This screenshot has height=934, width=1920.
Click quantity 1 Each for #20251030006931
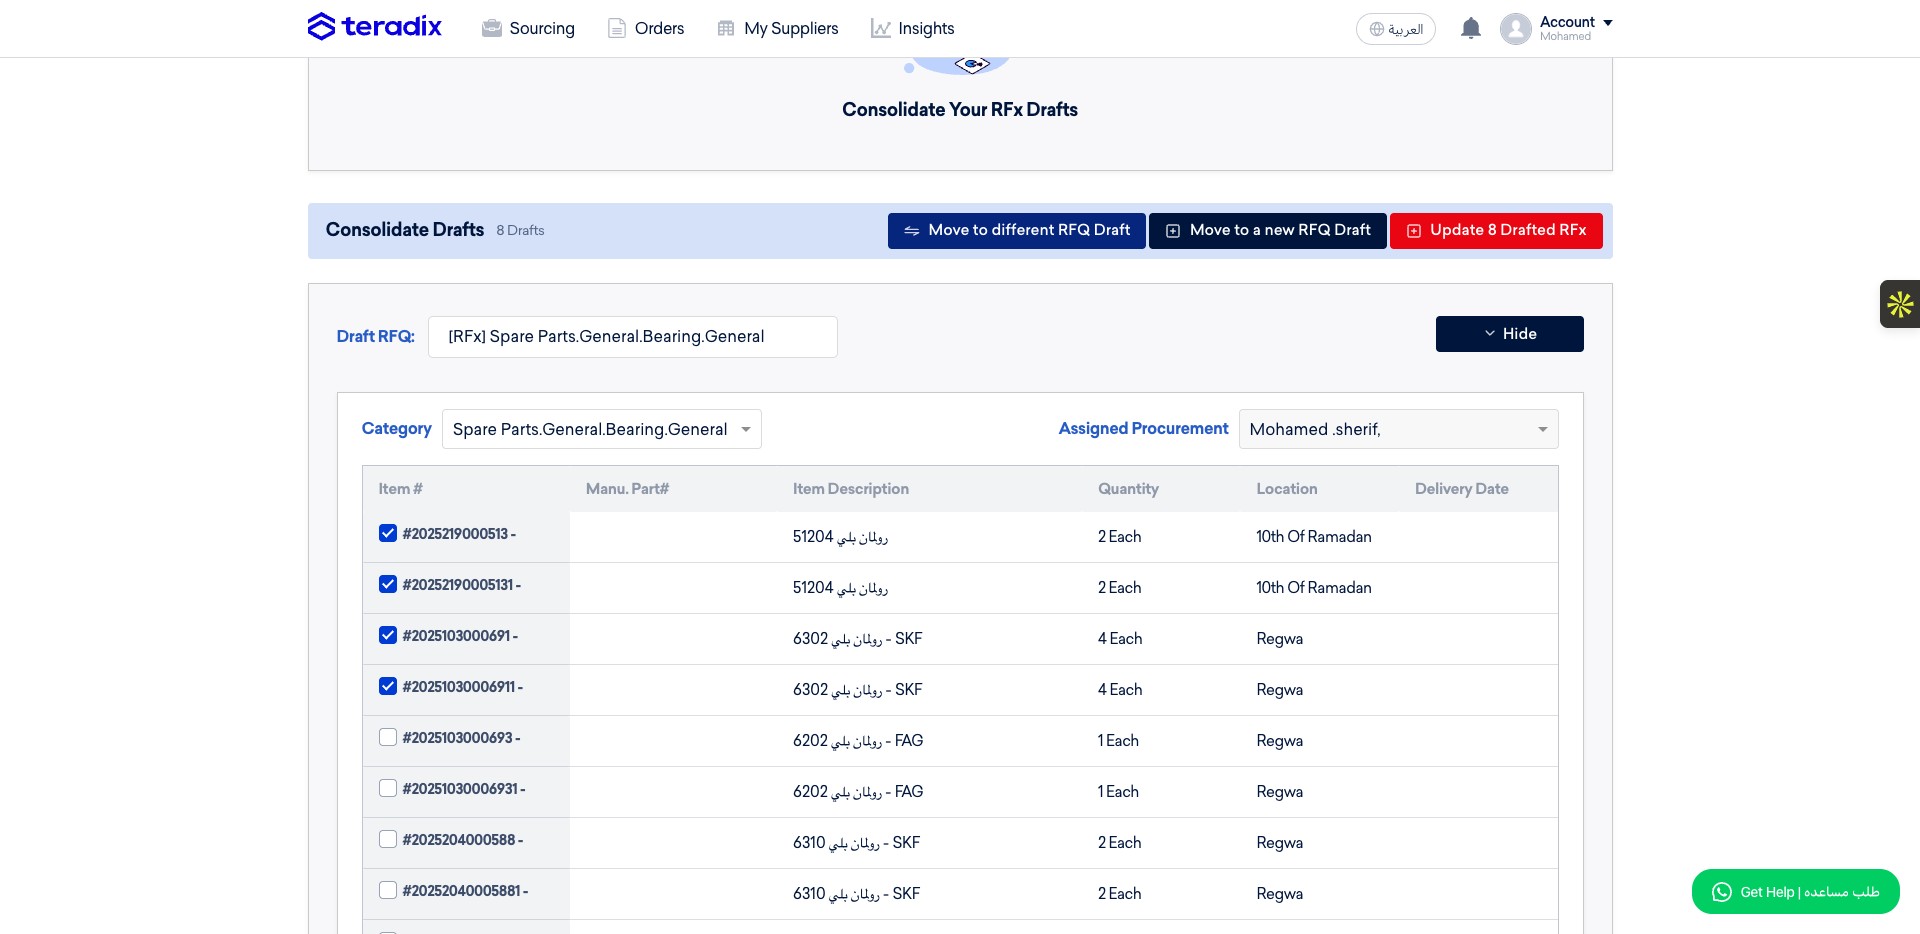1118,792
